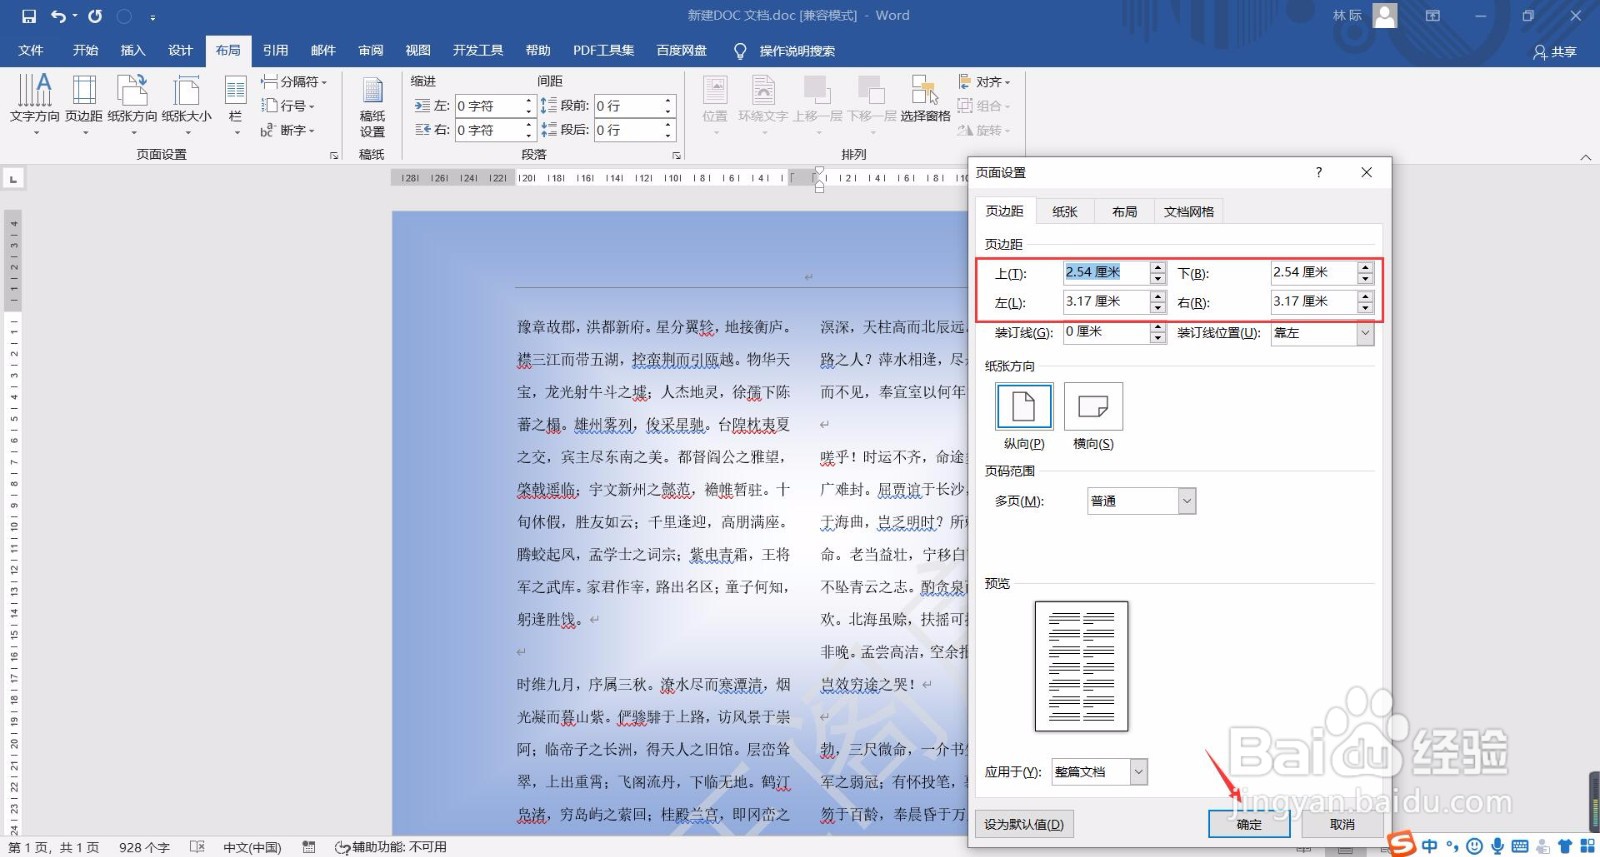Open the Breaks (分隔符) dropdown
Image resolution: width=1600 pixels, height=857 pixels.
click(294, 81)
